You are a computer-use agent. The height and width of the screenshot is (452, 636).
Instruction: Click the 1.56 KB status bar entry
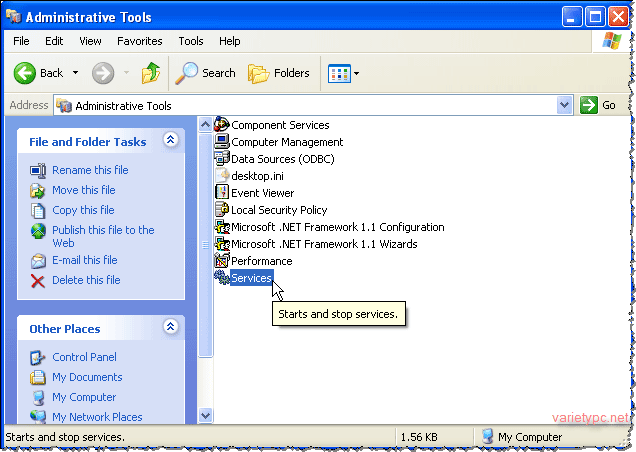[x=419, y=437]
